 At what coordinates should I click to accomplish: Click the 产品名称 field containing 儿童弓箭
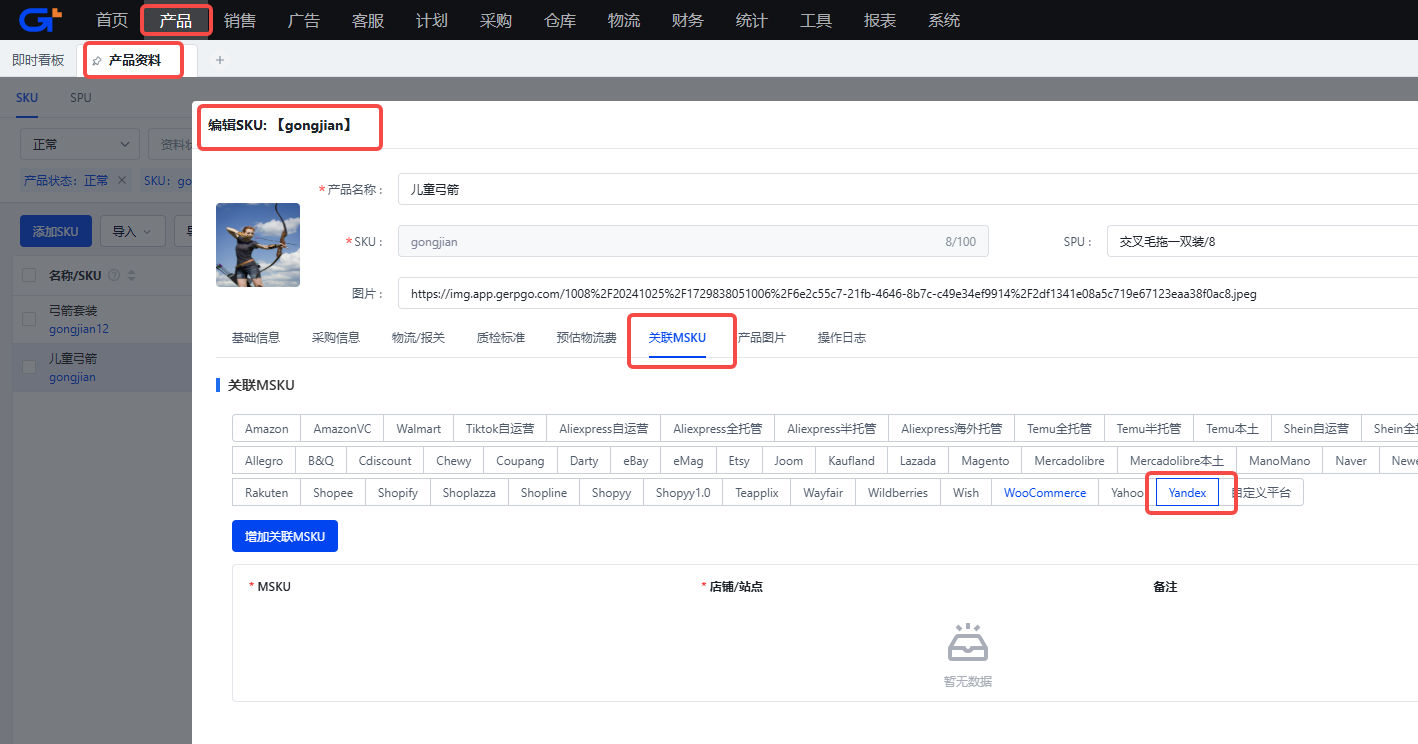tap(908, 189)
